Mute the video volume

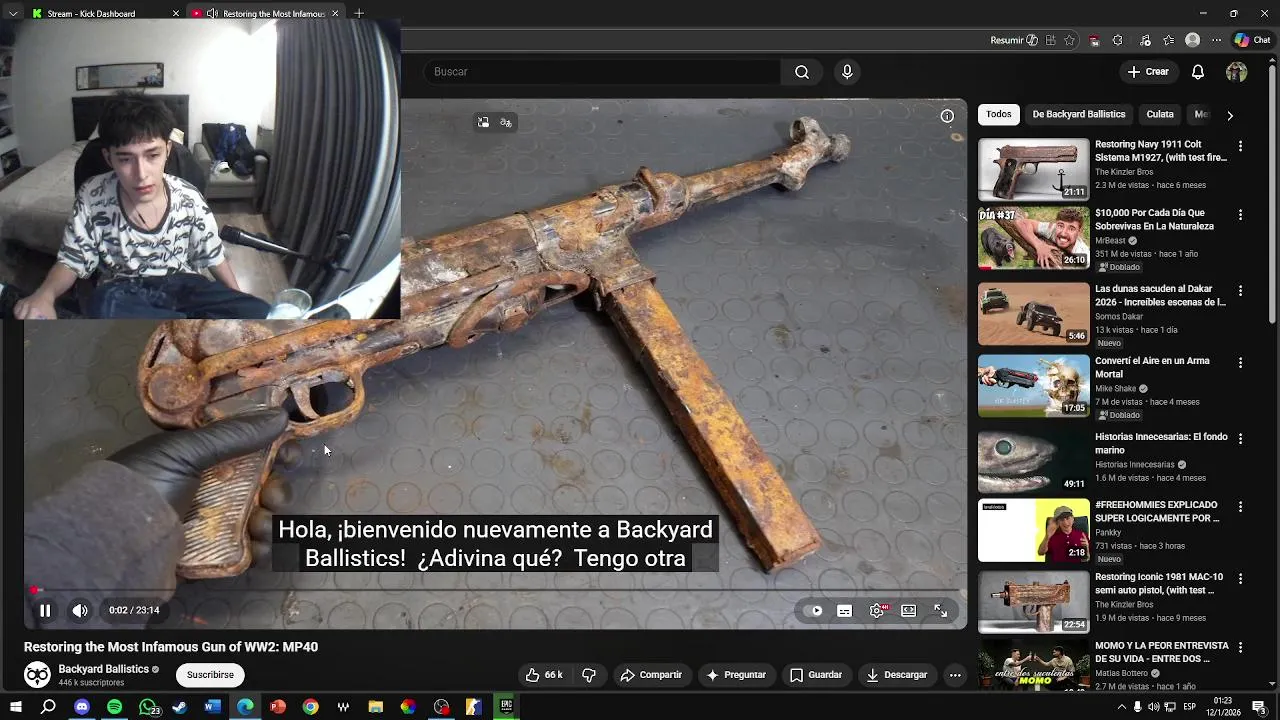click(80, 610)
